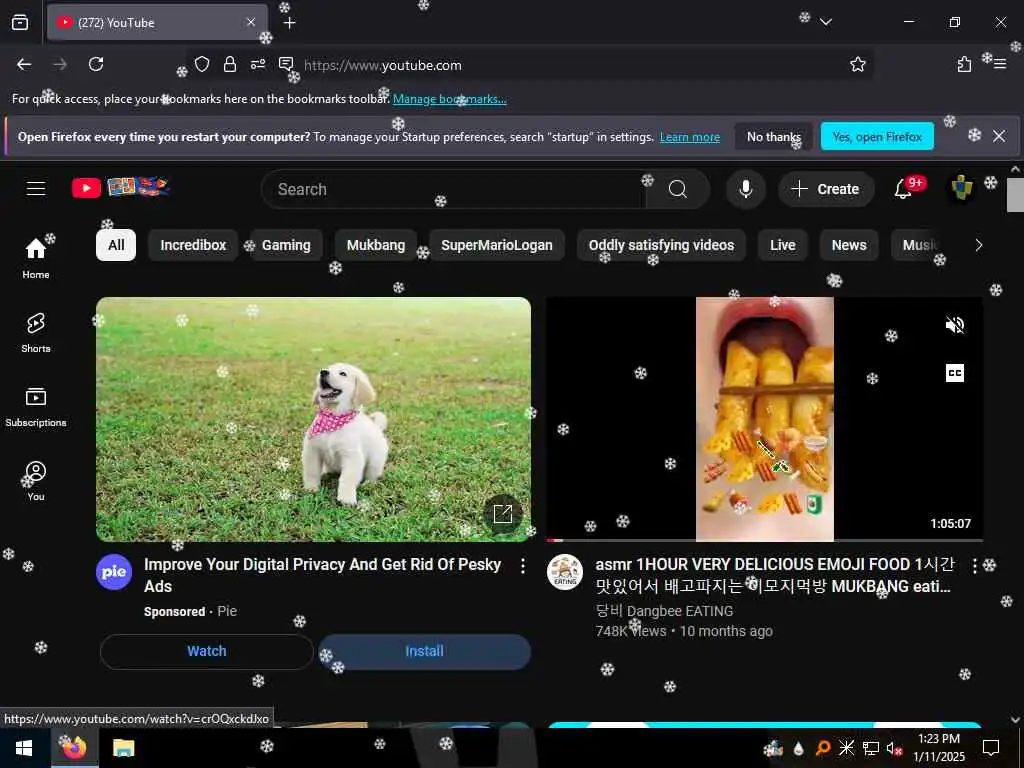1024x768 pixels.
Task: Bookmark this page with the star
Action: click(x=857, y=64)
